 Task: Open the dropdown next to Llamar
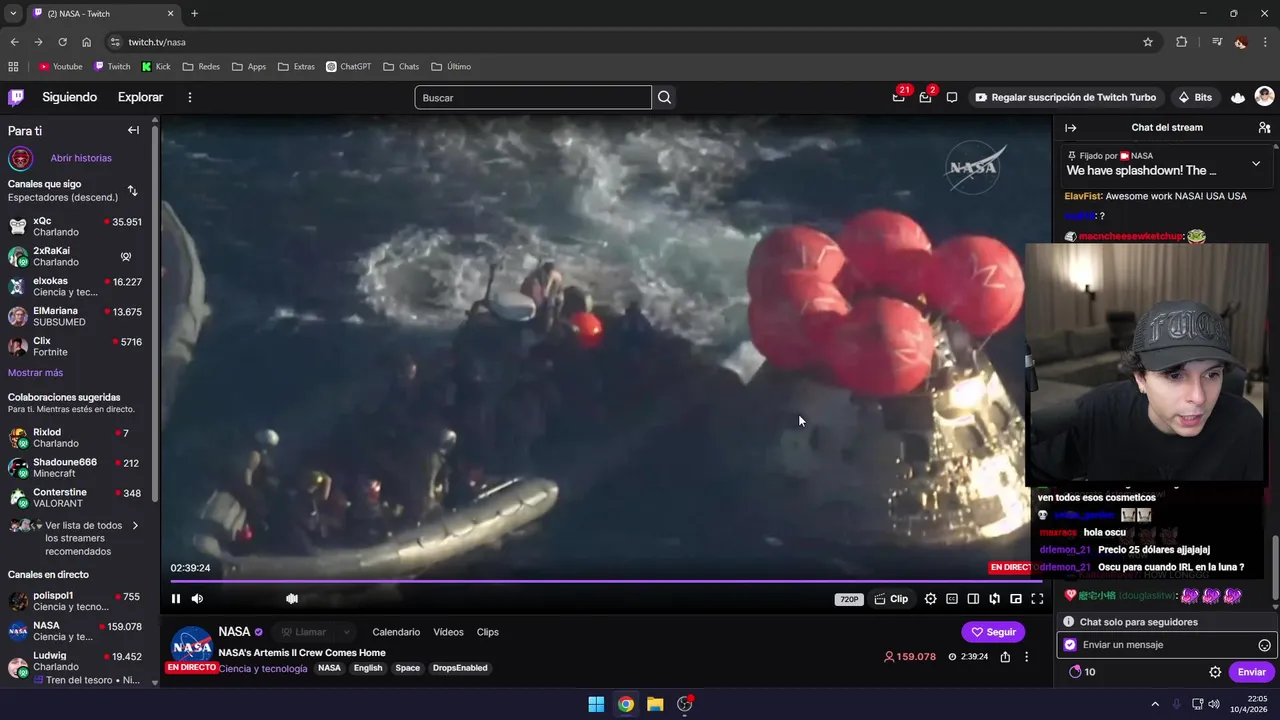347,632
